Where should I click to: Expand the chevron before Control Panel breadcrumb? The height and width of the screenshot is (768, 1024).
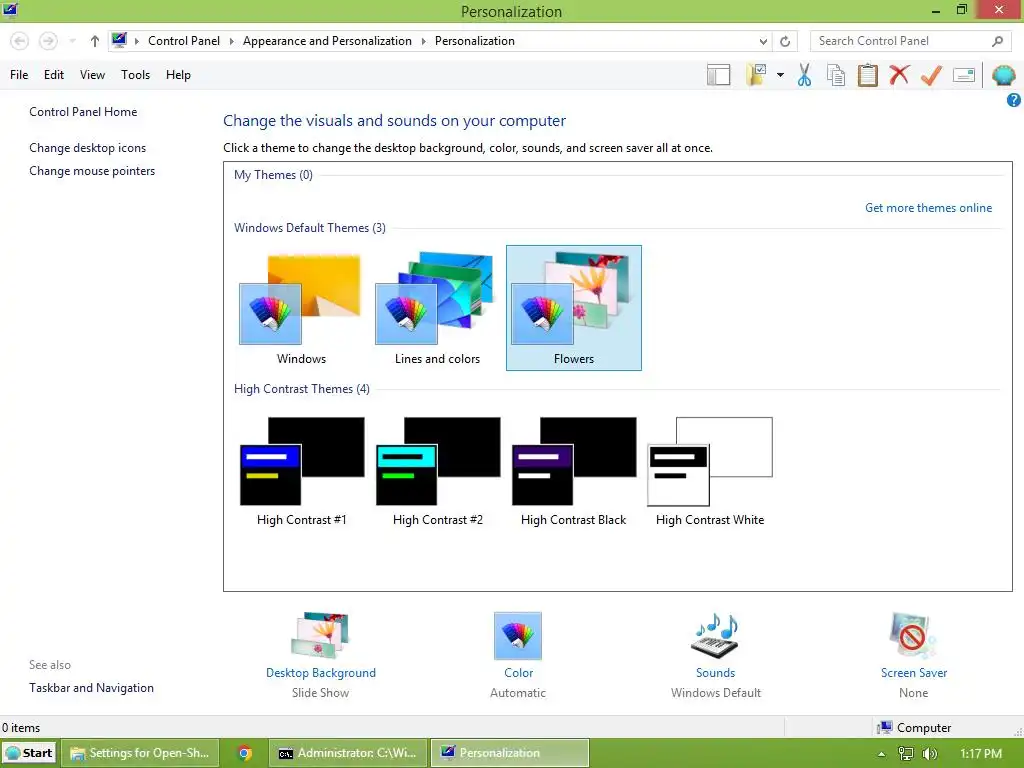coord(136,41)
